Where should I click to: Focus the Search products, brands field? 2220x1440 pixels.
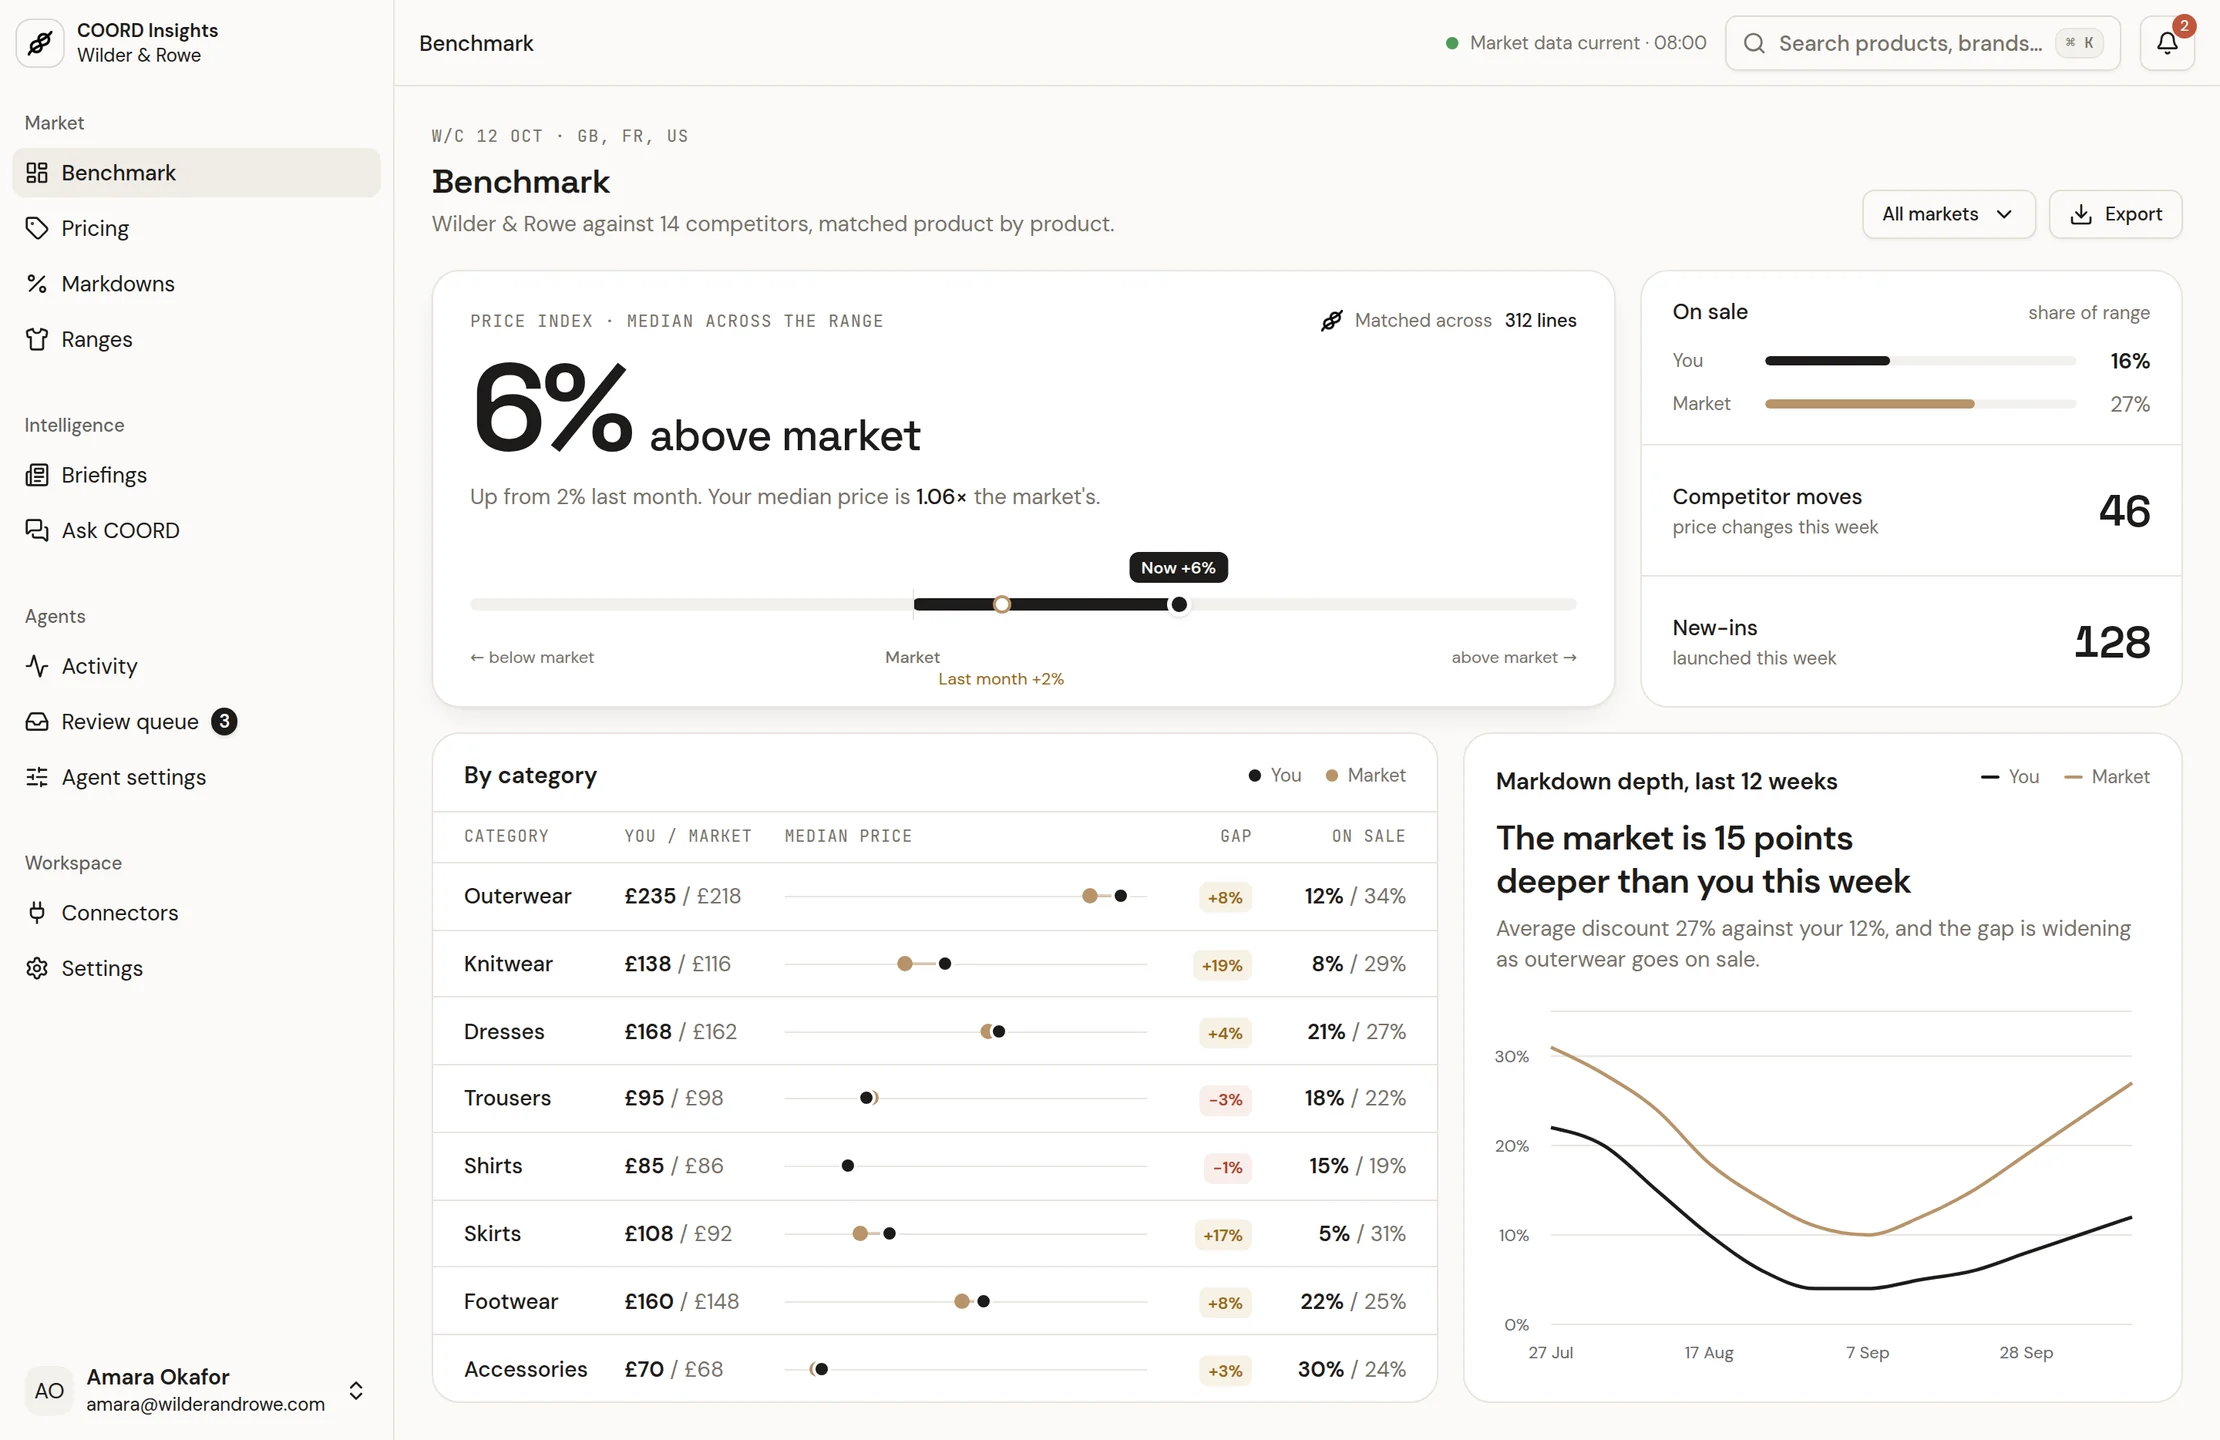coord(1922,43)
